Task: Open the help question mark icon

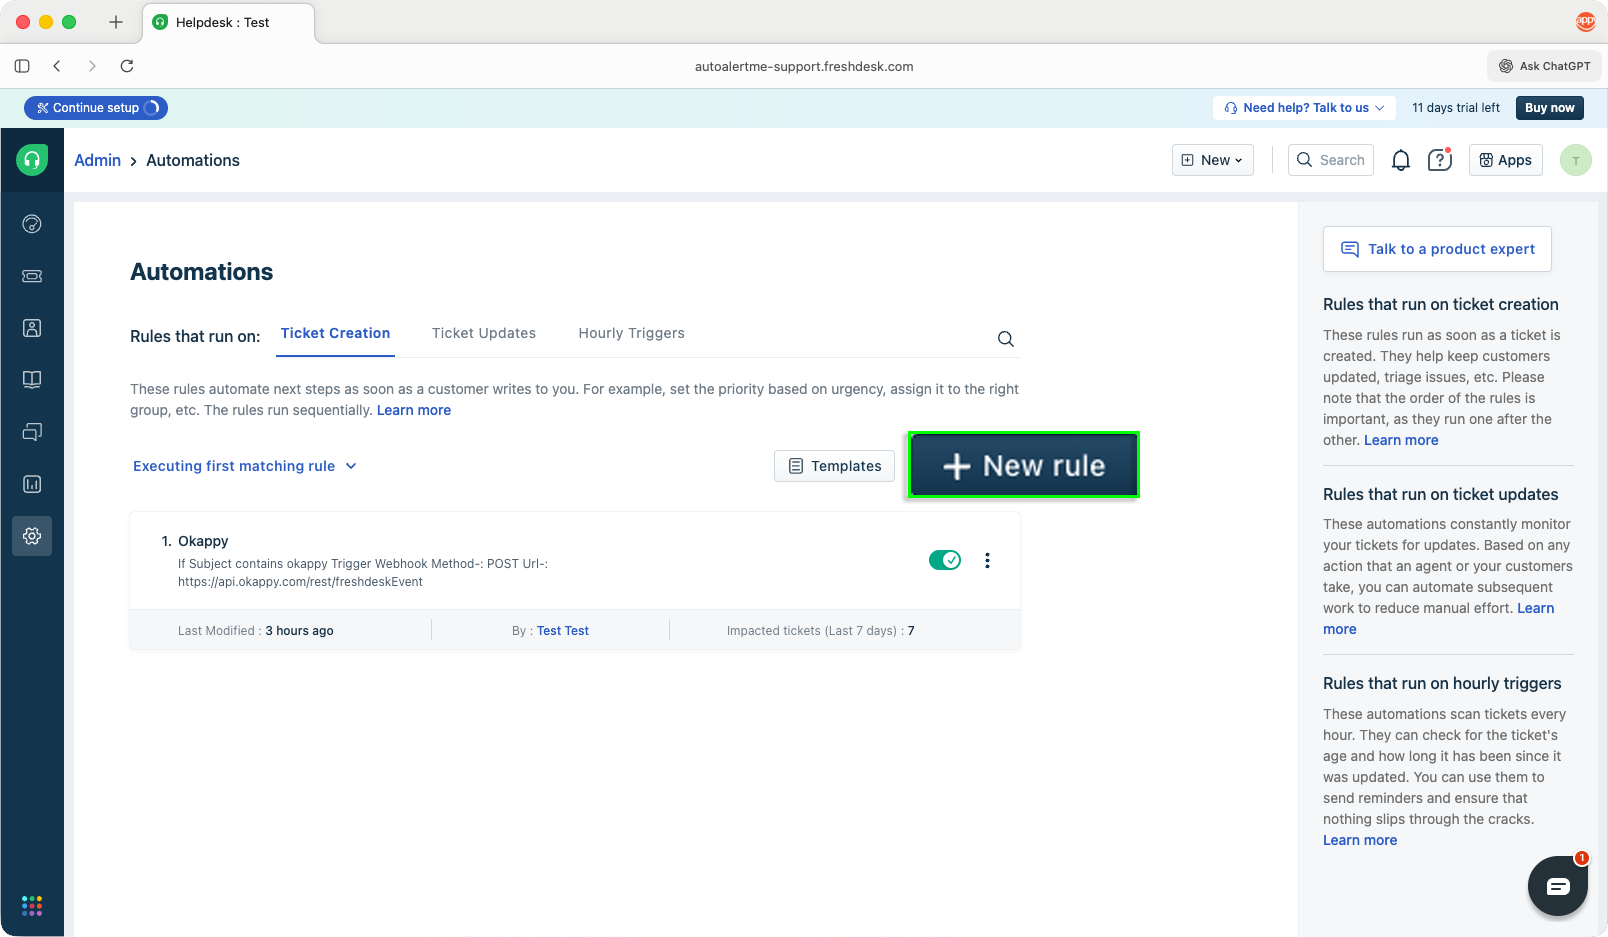Action: click(1440, 160)
